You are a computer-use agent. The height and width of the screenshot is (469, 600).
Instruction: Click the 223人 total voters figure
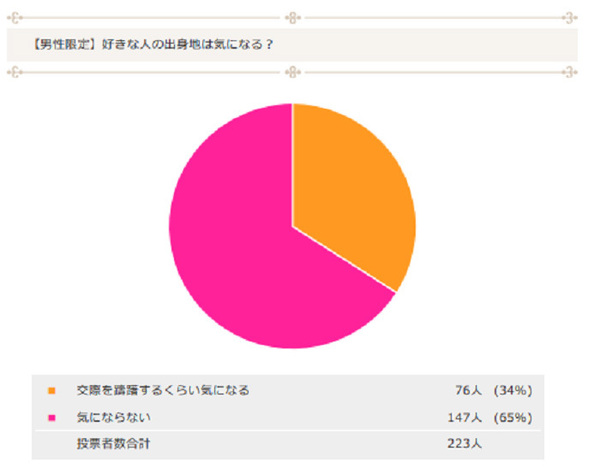click(x=465, y=442)
